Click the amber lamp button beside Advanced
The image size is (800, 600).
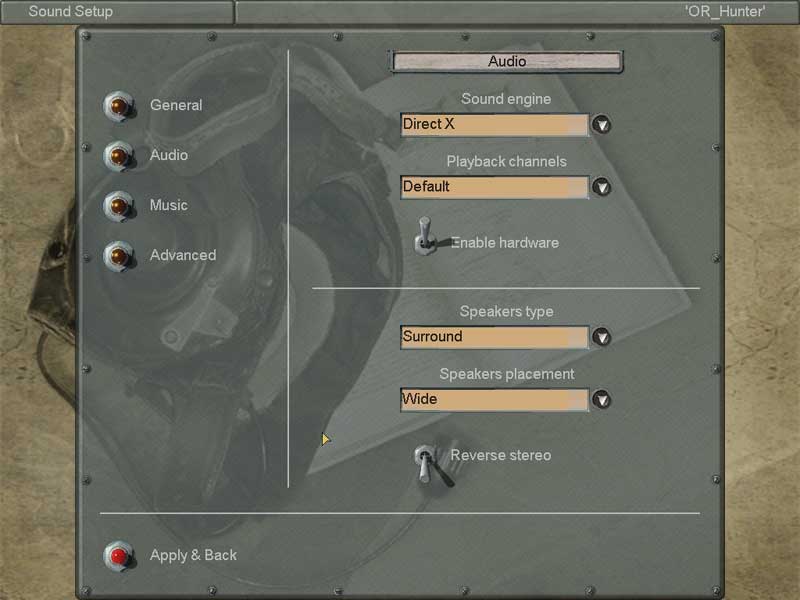[x=119, y=256]
